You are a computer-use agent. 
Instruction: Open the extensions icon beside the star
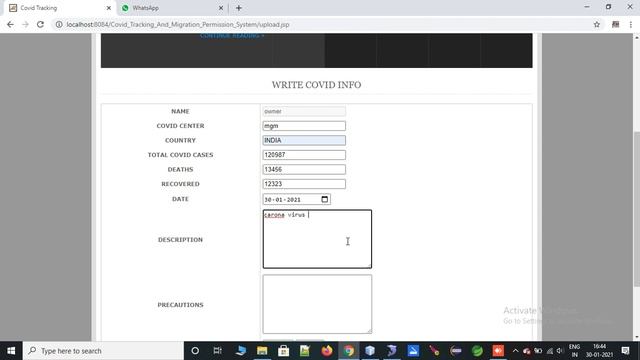pyautogui.click(x=616, y=24)
